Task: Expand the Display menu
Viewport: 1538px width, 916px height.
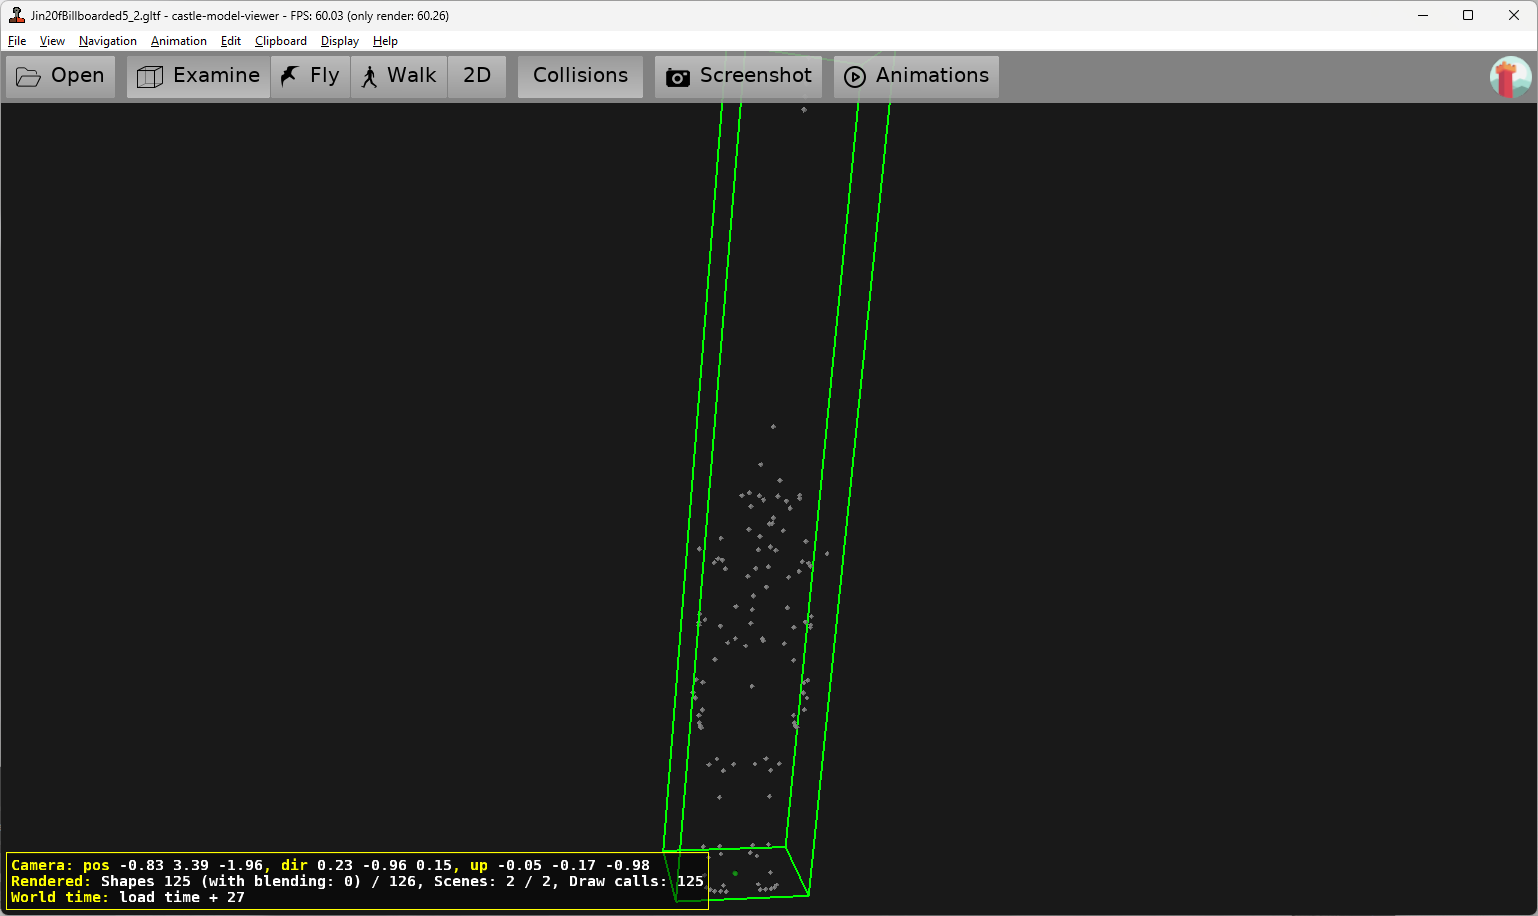Action: point(339,41)
